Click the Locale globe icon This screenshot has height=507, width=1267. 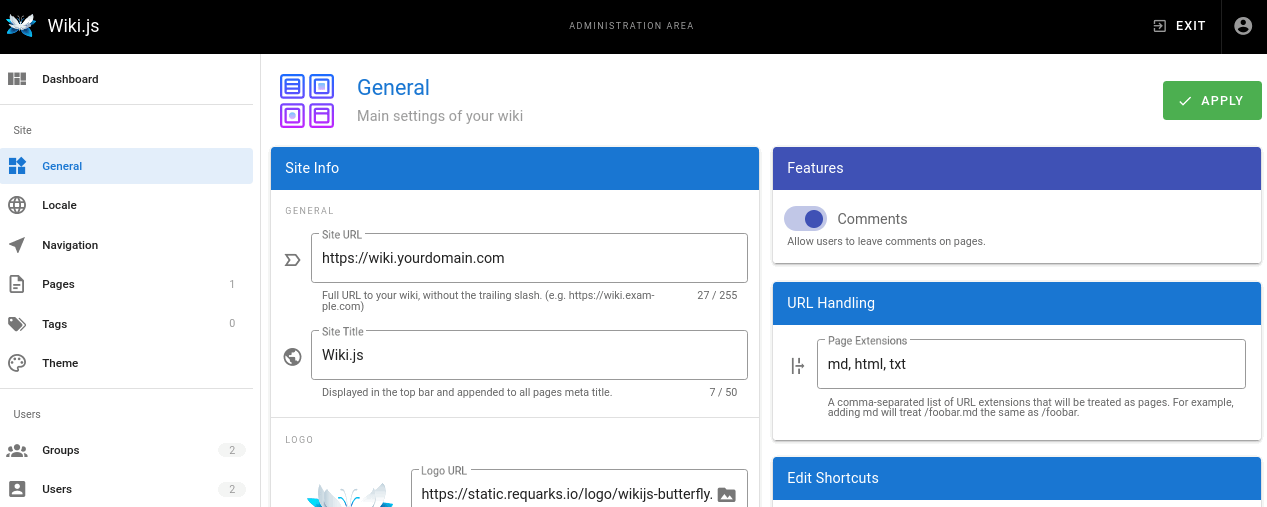pos(17,205)
